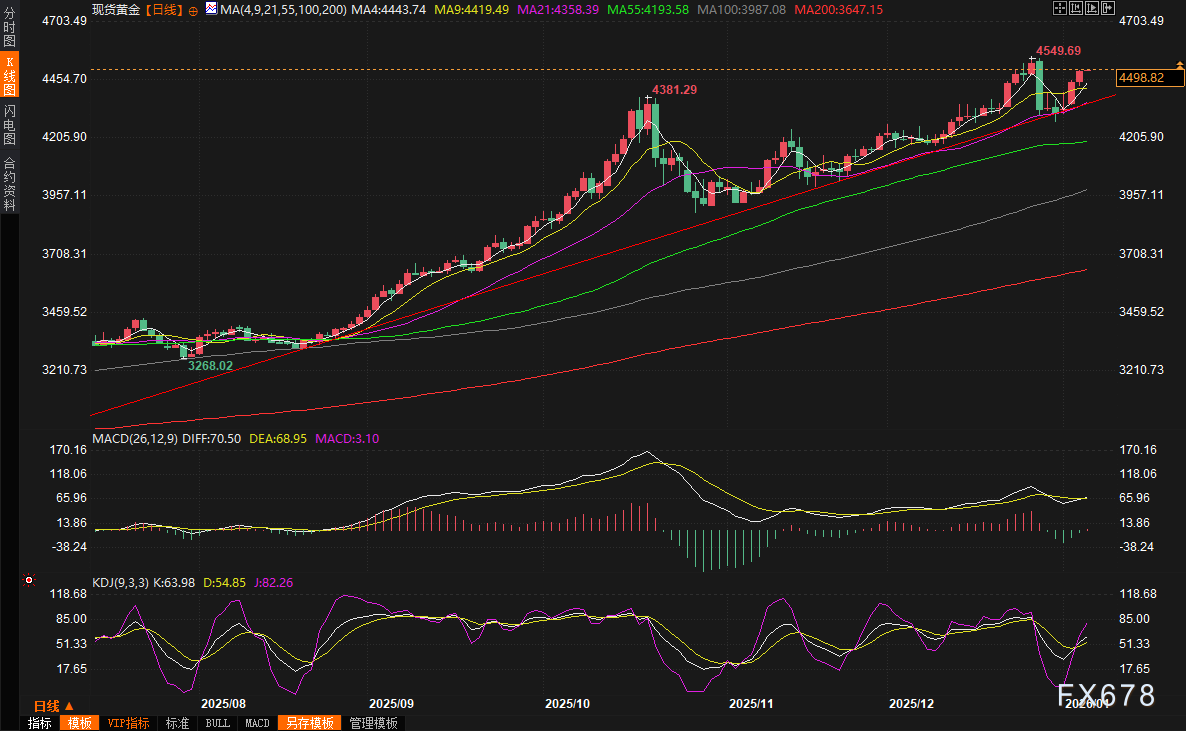Toggle the 模板 button in bottom bar

point(78,723)
